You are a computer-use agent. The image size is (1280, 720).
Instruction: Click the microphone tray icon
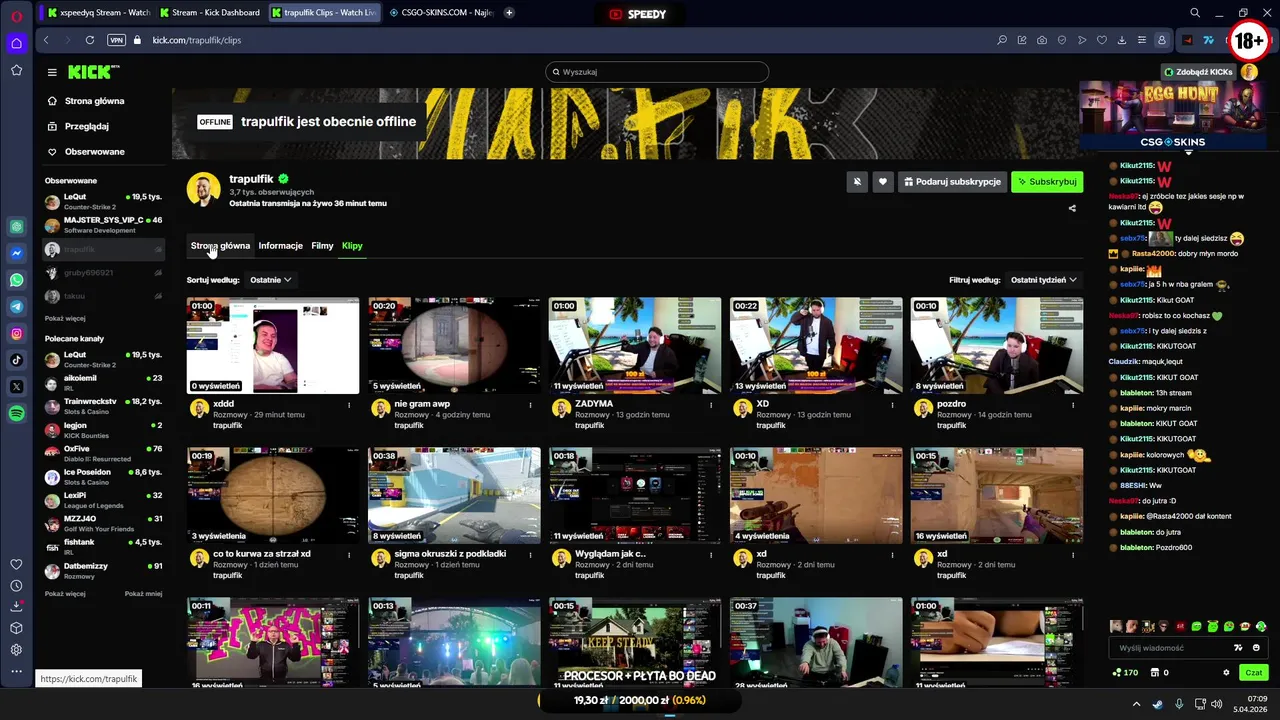(1179, 704)
